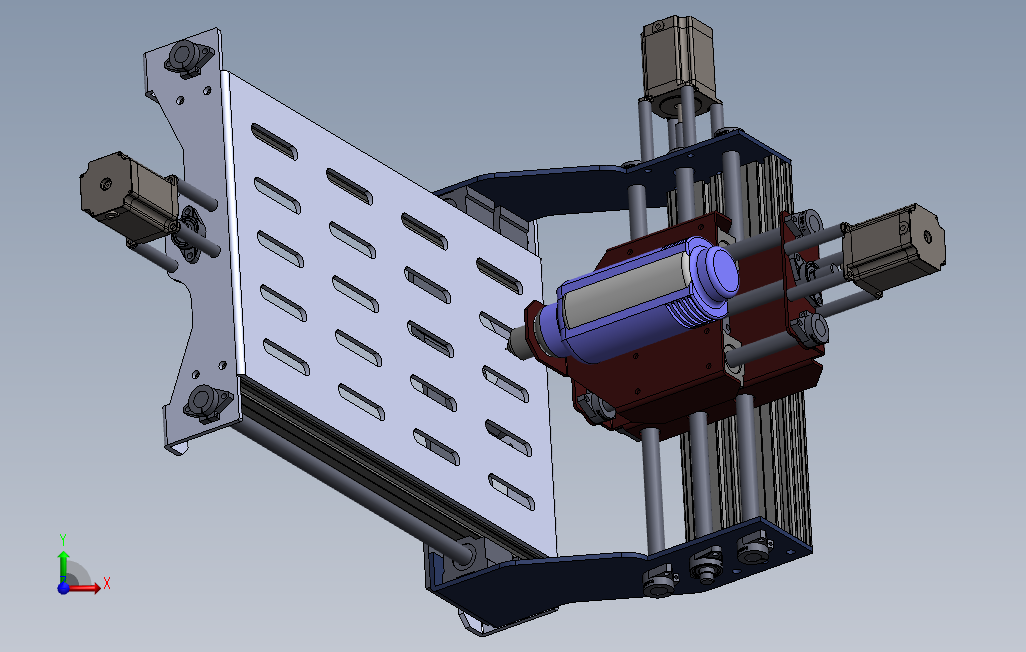
Task: Click the blue origin ball of the triad
Action: click(63, 588)
